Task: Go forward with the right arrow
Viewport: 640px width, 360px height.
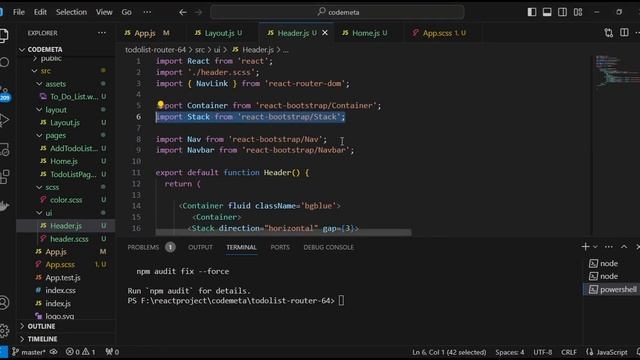Action: click(x=198, y=12)
